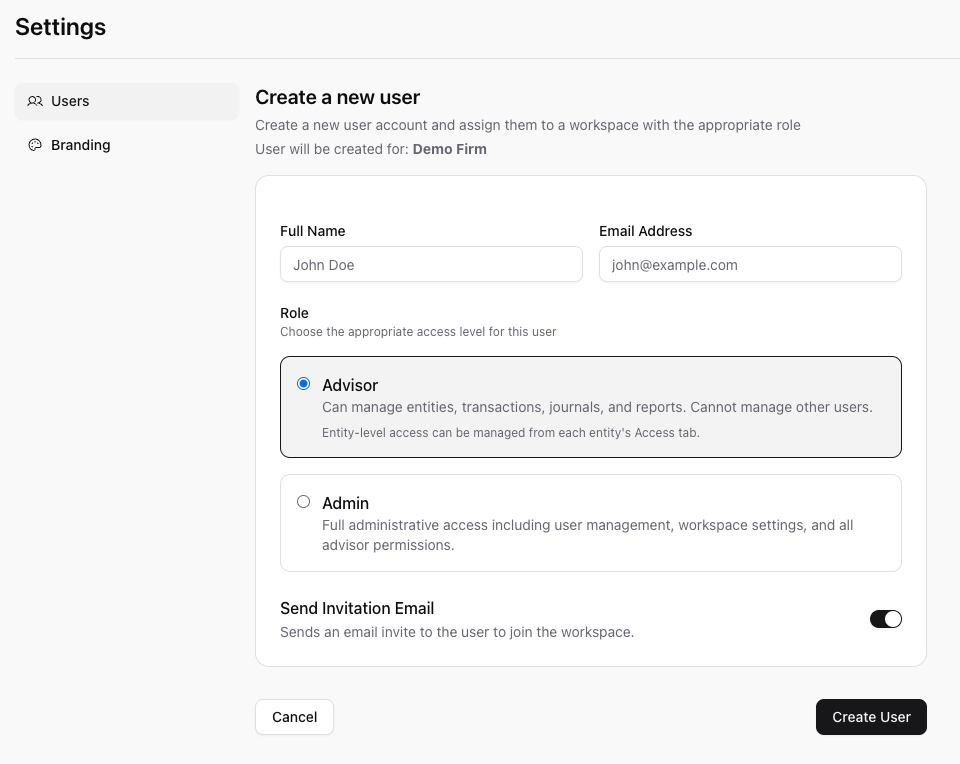Click the Settings page heading
This screenshot has width=960, height=764.
60,27
